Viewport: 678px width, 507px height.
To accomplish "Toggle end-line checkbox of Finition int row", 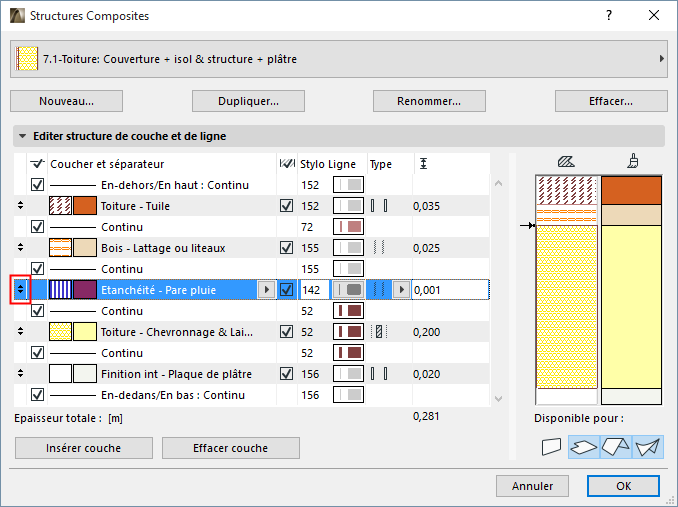I will coord(287,373).
